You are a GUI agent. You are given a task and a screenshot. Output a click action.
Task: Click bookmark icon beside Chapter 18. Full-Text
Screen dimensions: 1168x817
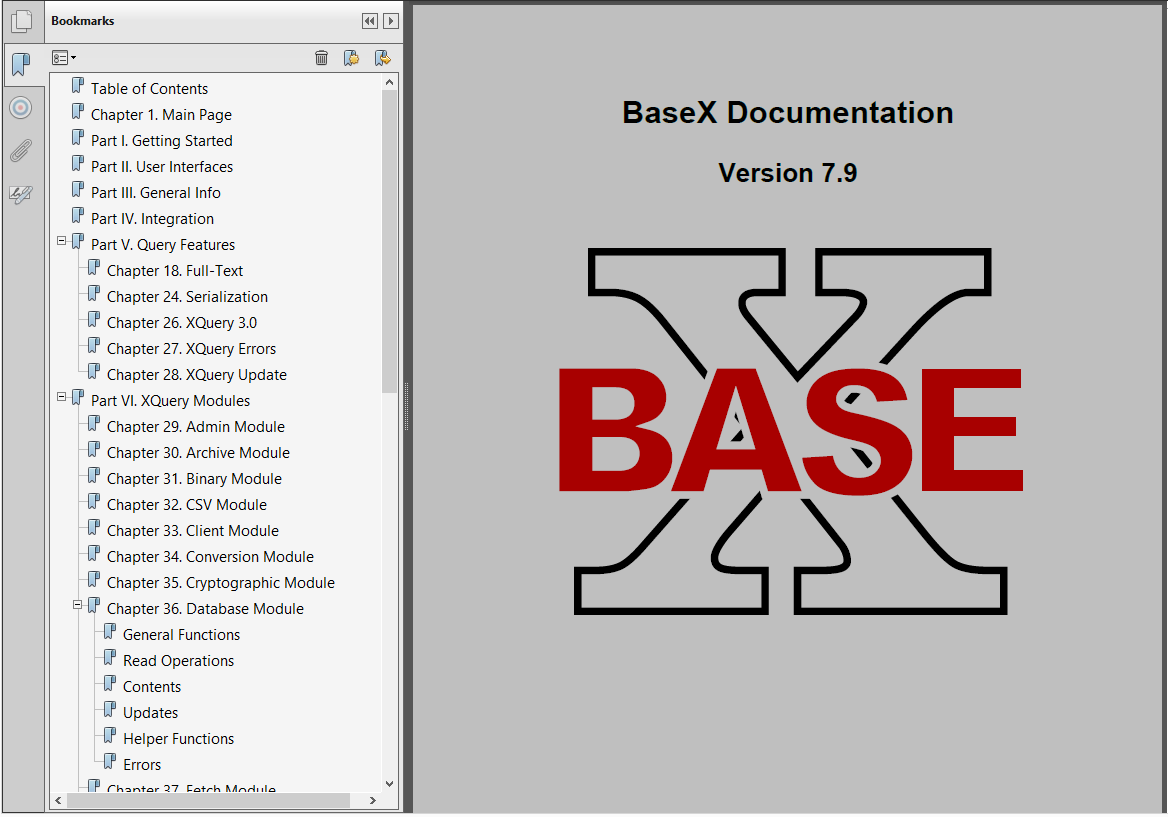coord(93,268)
